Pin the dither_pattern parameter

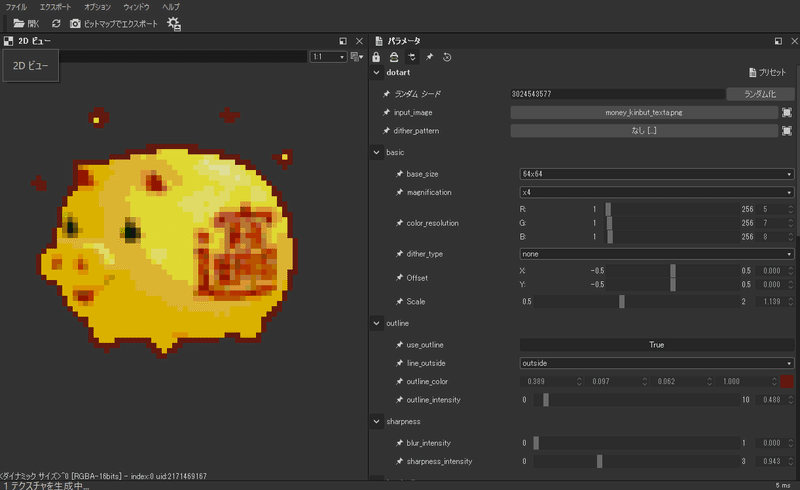[x=386, y=131]
